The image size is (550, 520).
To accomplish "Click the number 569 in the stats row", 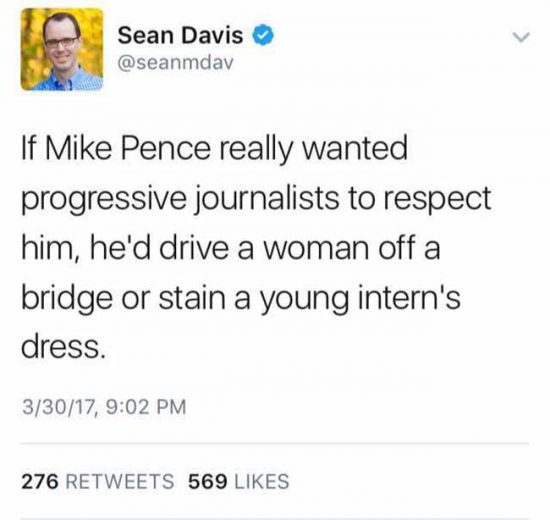I will [x=207, y=481].
